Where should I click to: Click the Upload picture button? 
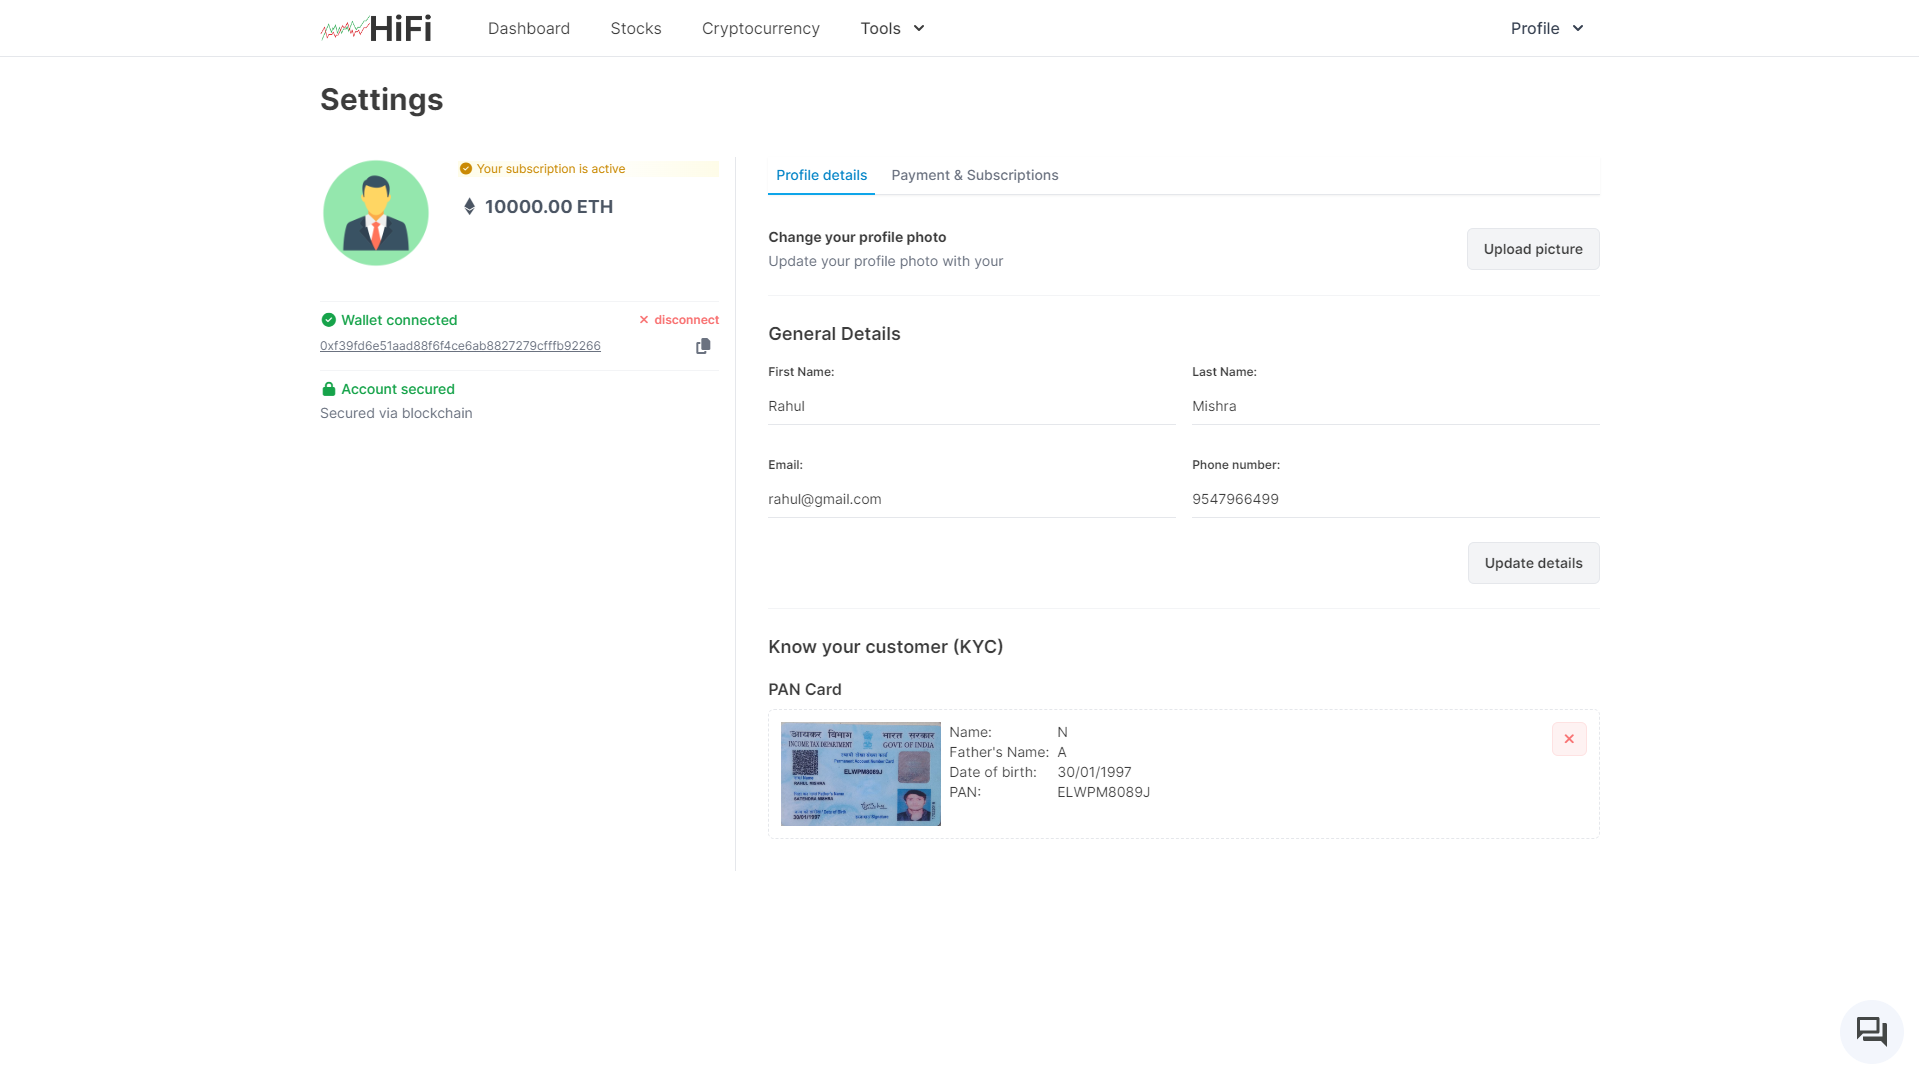point(1533,249)
